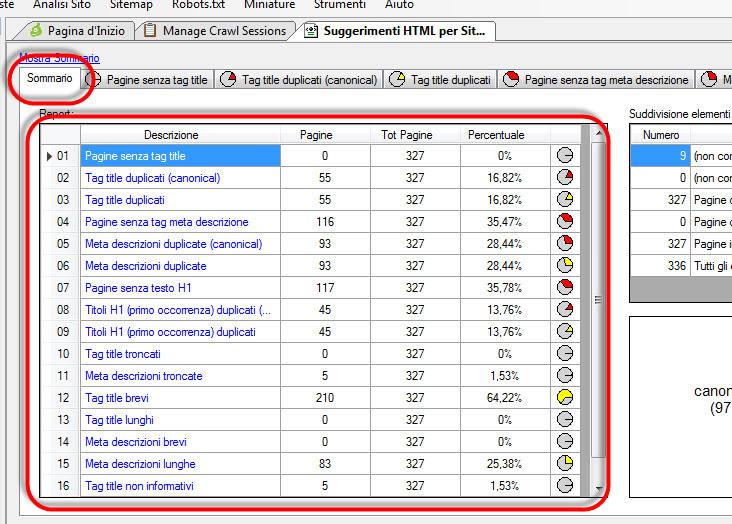
Task: Select row header 01 with arrow marker
Action: [60, 156]
